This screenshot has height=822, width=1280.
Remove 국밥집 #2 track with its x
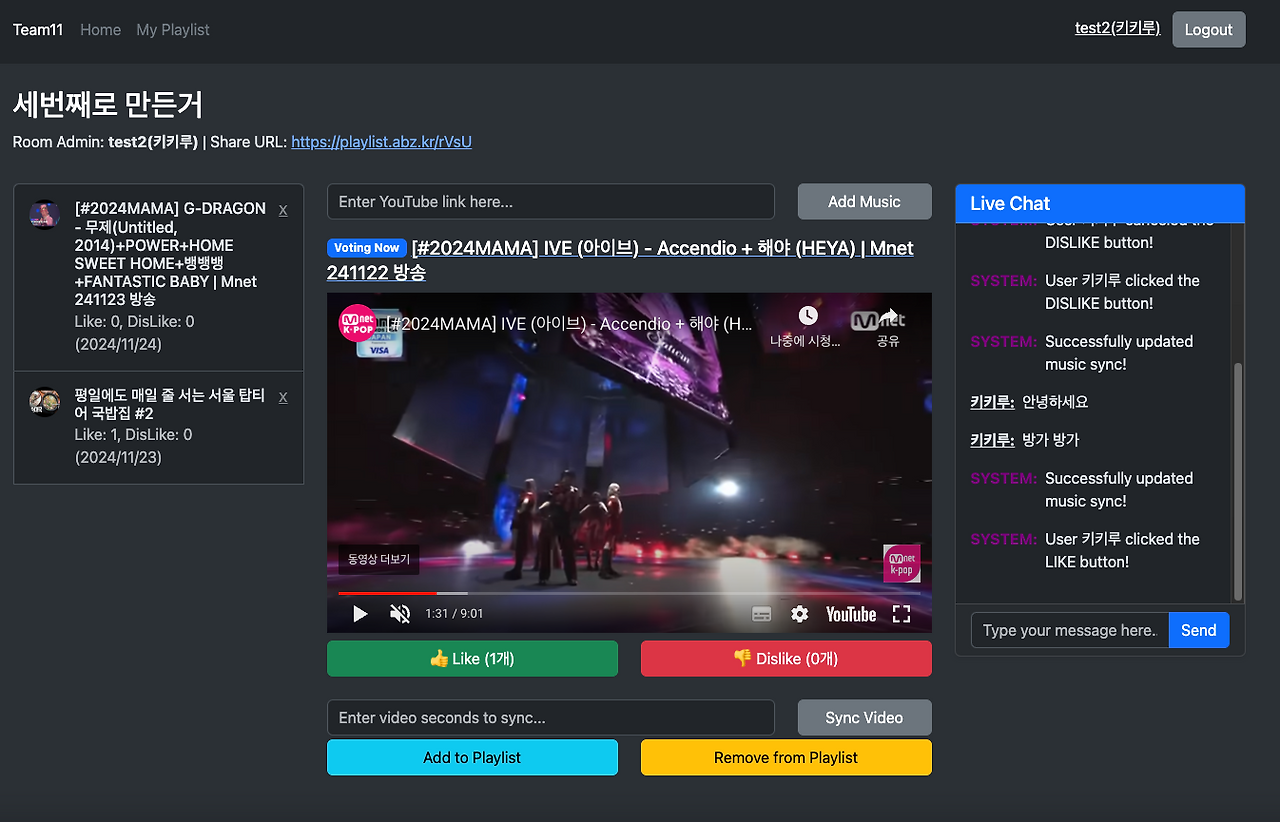click(x=283, y=396)
